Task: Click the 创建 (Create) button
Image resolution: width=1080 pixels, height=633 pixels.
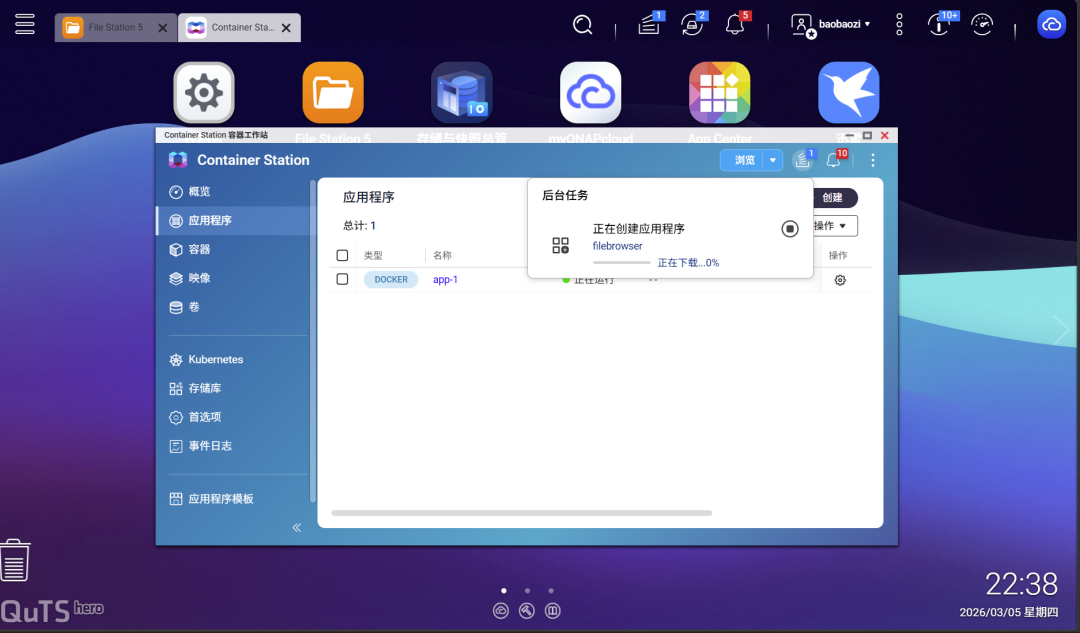Action: [835, 198]
